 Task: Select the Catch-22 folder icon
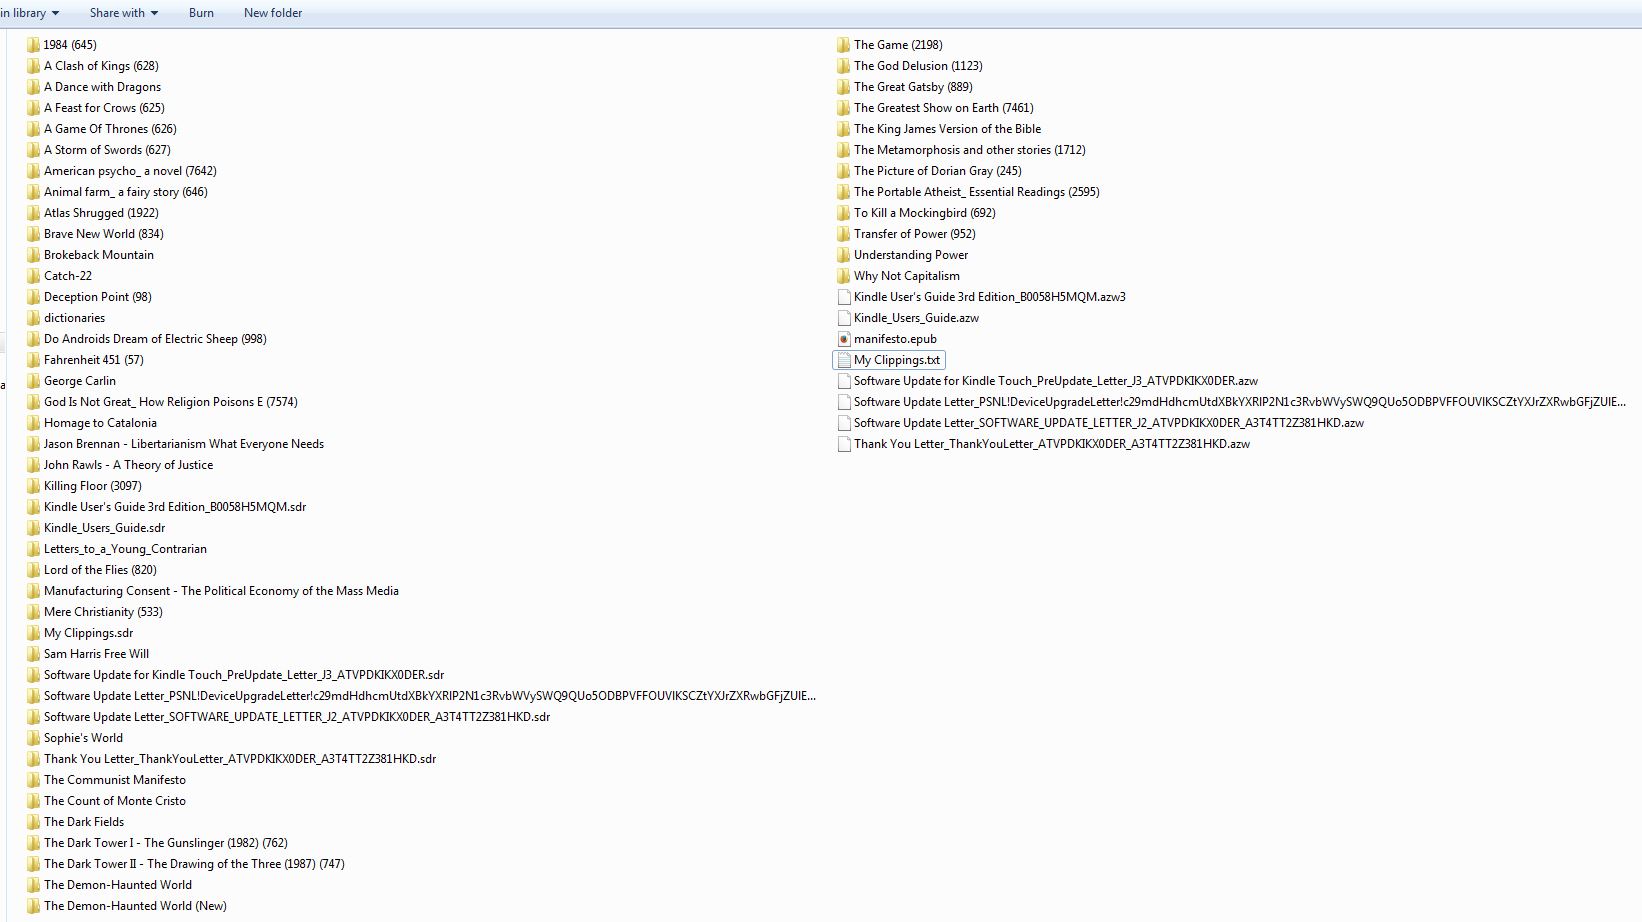[33, 276]
